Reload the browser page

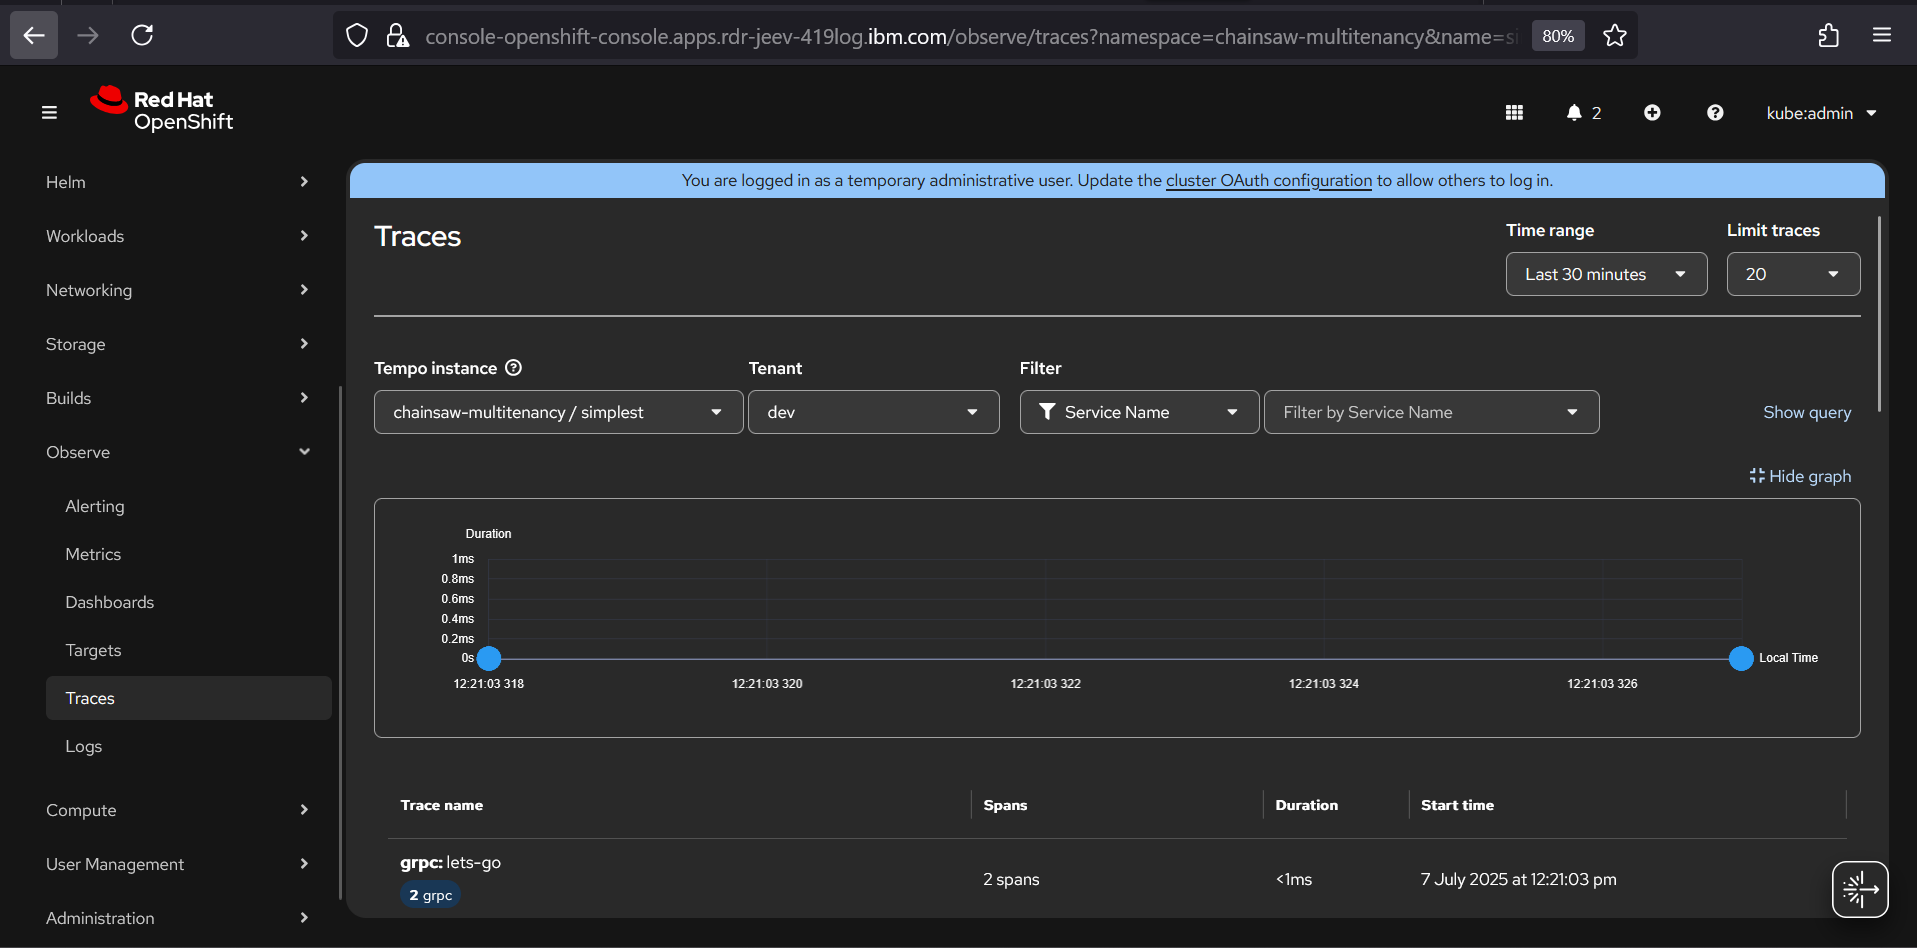pos(142,36)
